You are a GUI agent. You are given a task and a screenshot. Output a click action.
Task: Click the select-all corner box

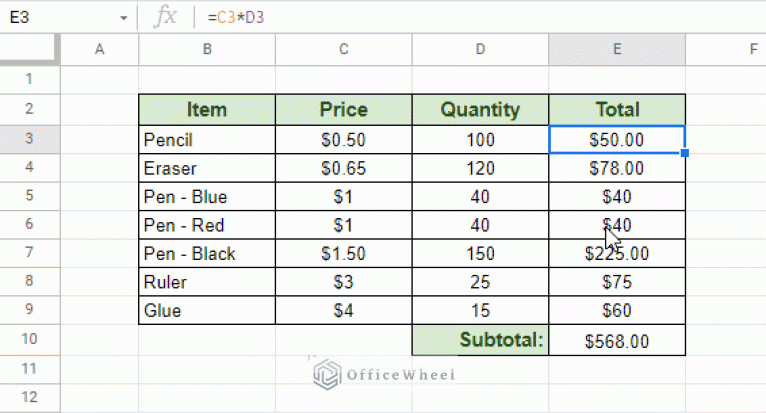point(29,49)
